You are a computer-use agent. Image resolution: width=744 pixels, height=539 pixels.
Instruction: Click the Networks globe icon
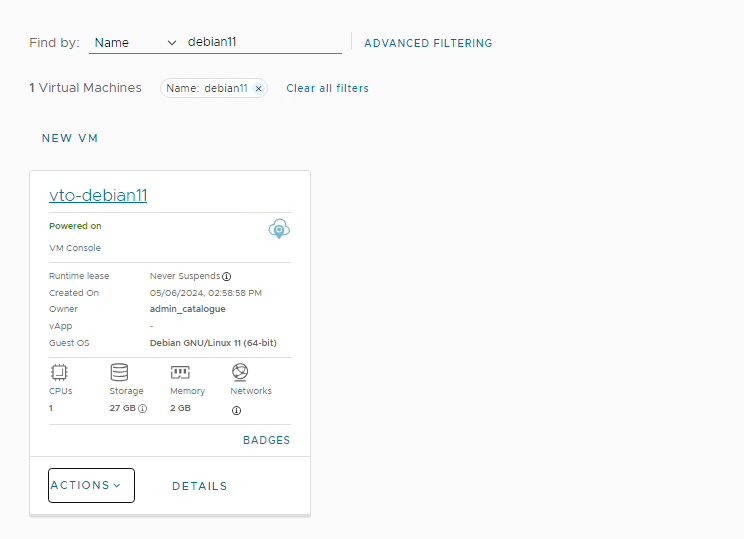pyautogui.click(x=239, y=372)
